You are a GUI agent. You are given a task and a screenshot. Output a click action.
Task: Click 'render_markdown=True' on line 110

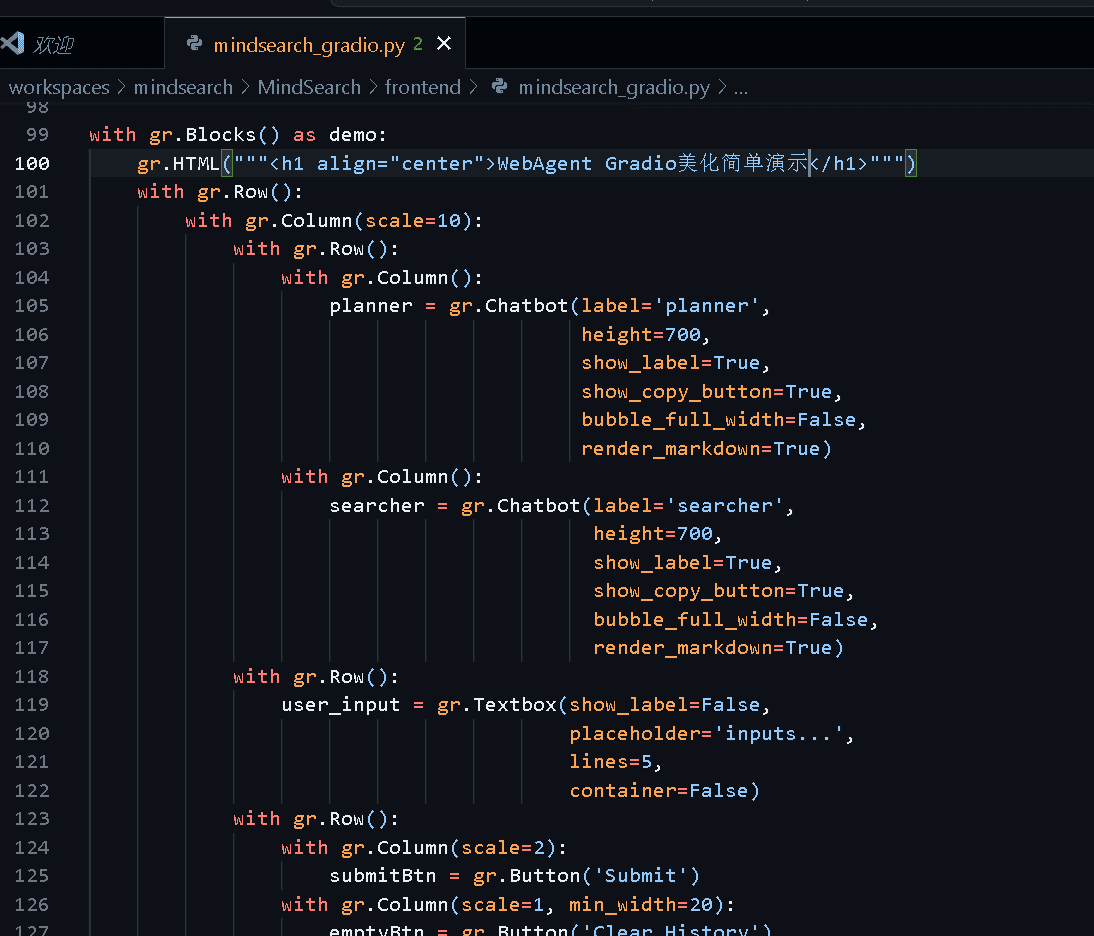[700, 448]
